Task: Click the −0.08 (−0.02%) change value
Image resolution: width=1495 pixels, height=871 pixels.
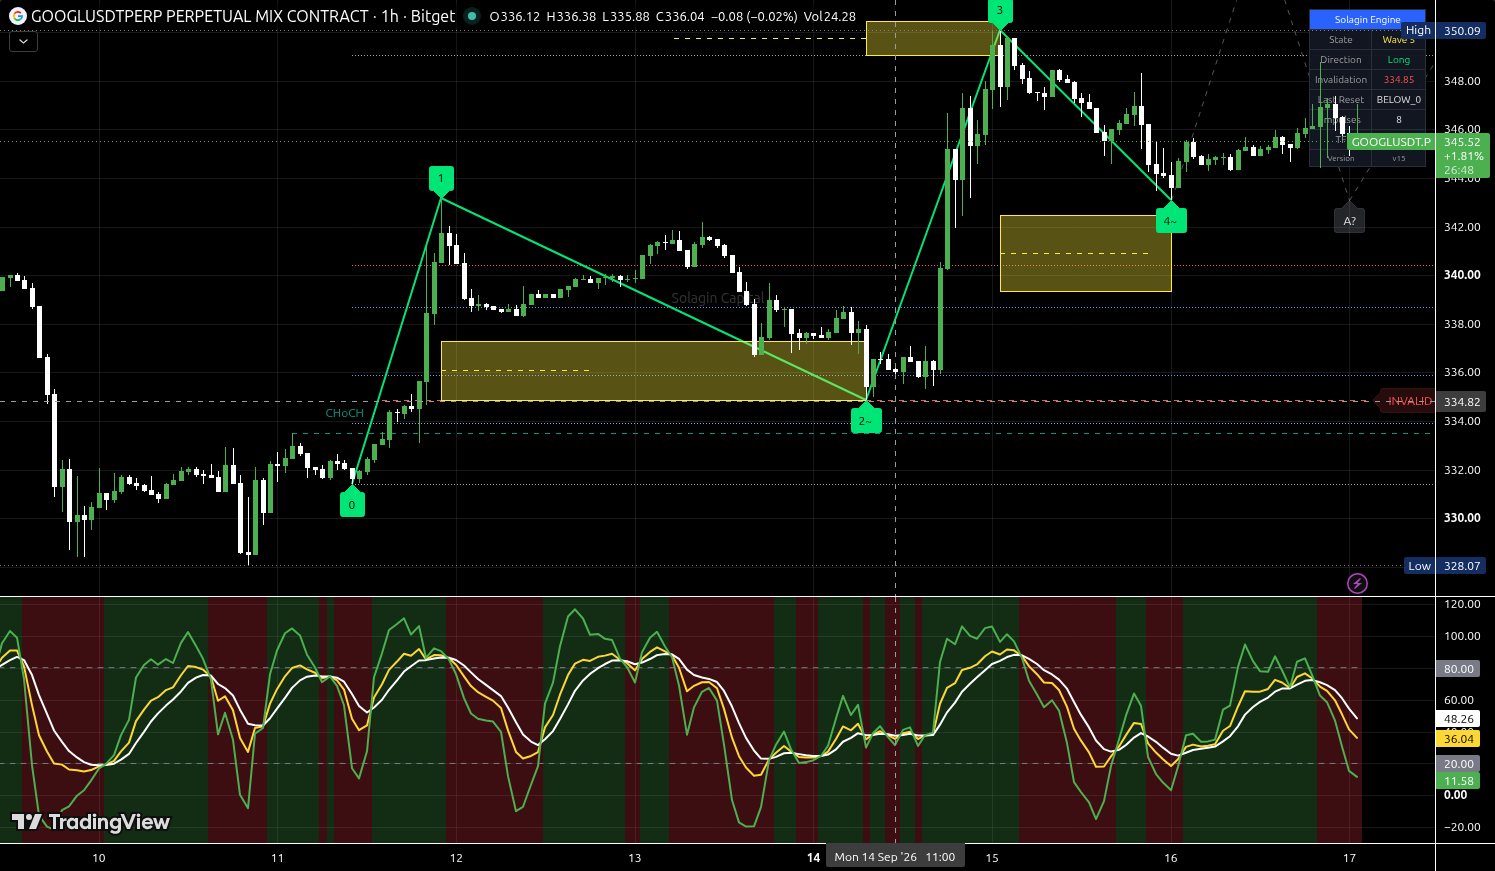Action: tap(755, 17)
